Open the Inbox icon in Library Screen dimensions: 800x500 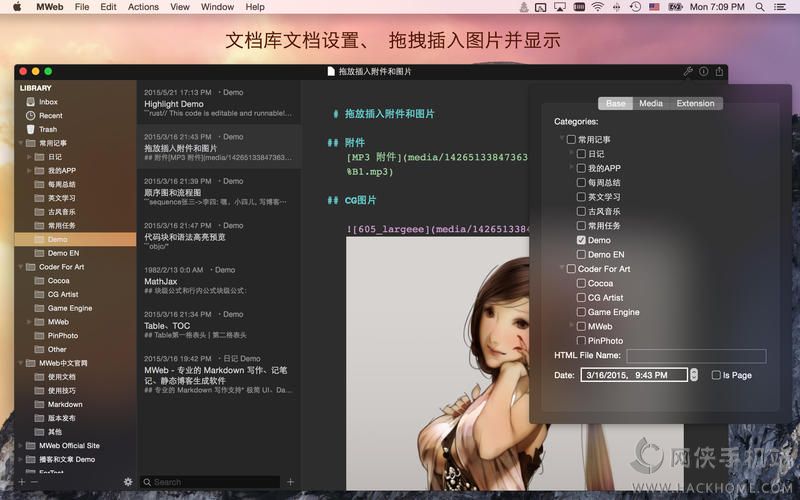pyautogui.click(x=31, y=102)
